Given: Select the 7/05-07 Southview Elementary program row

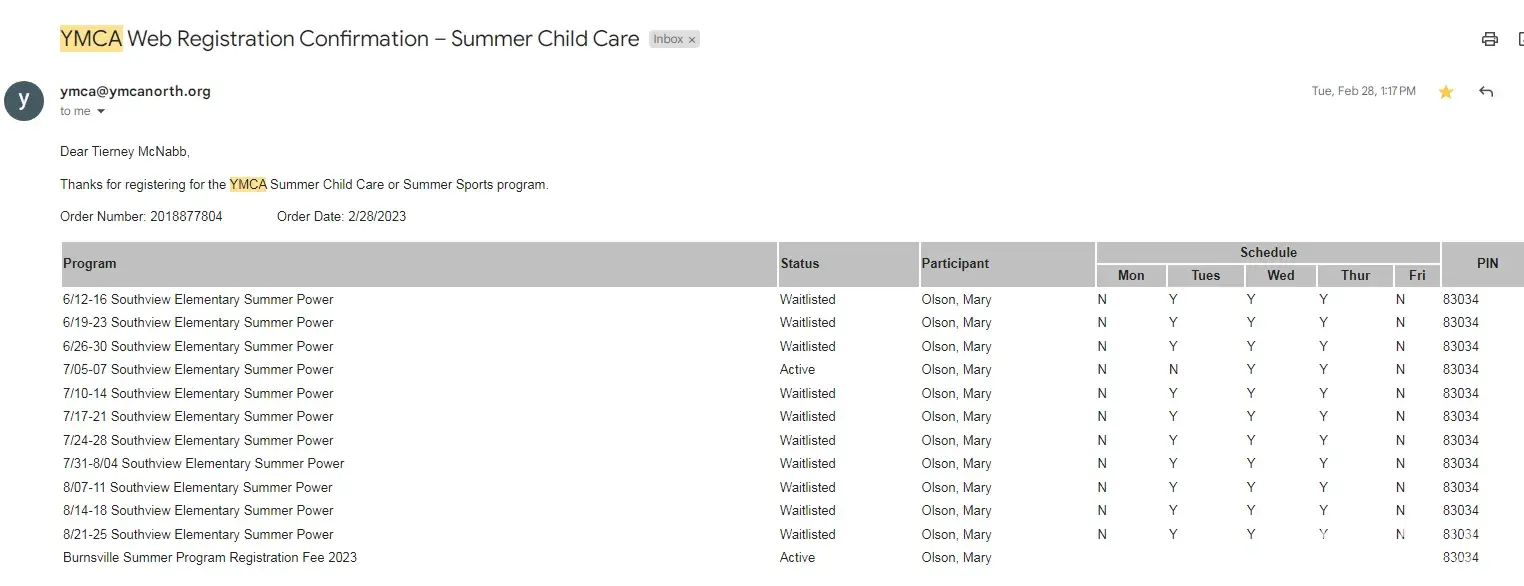Looking at the screenshot, I should pyautogui.click(x=198, y=370).
